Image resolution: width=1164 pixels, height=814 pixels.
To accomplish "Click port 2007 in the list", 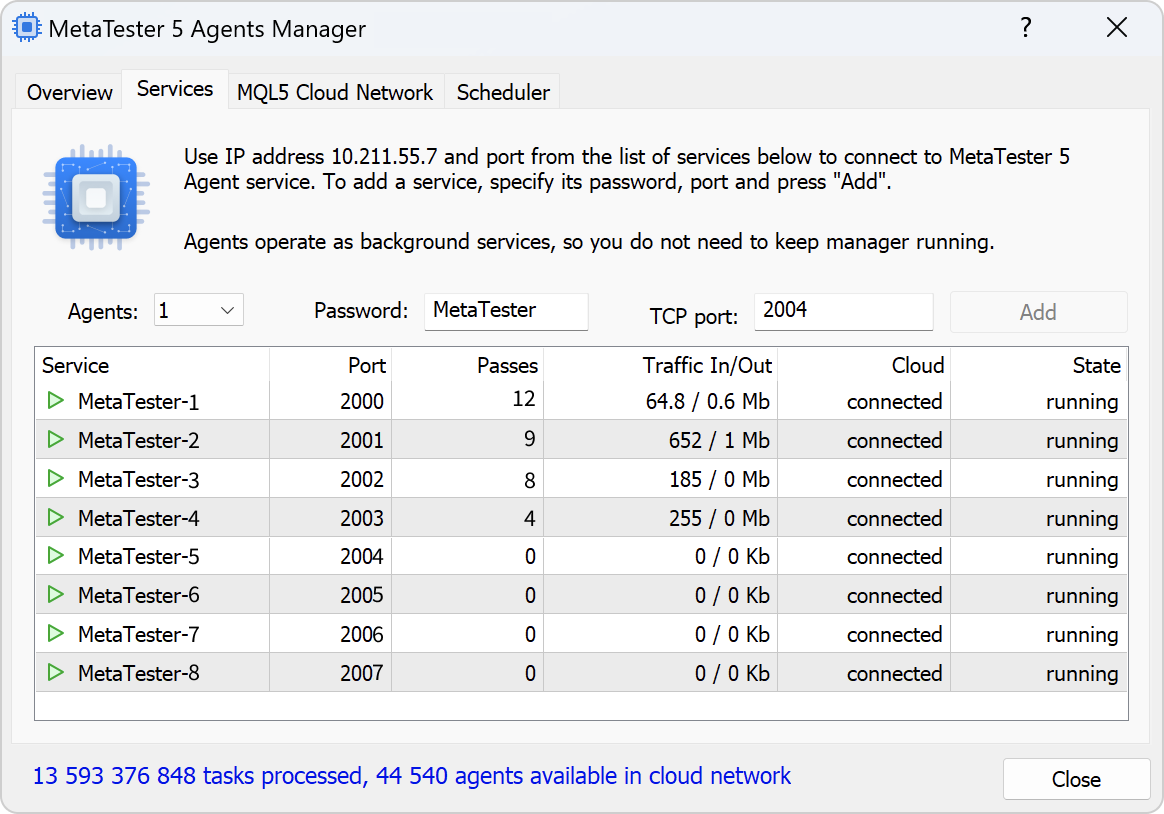I will click(x=362, y=673).
